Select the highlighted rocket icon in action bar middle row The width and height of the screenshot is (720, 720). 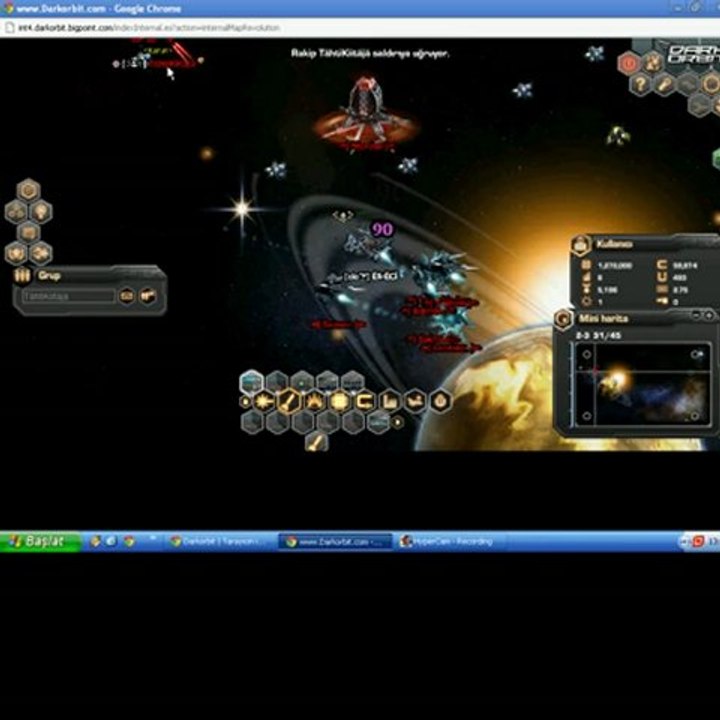pos(289,402)
